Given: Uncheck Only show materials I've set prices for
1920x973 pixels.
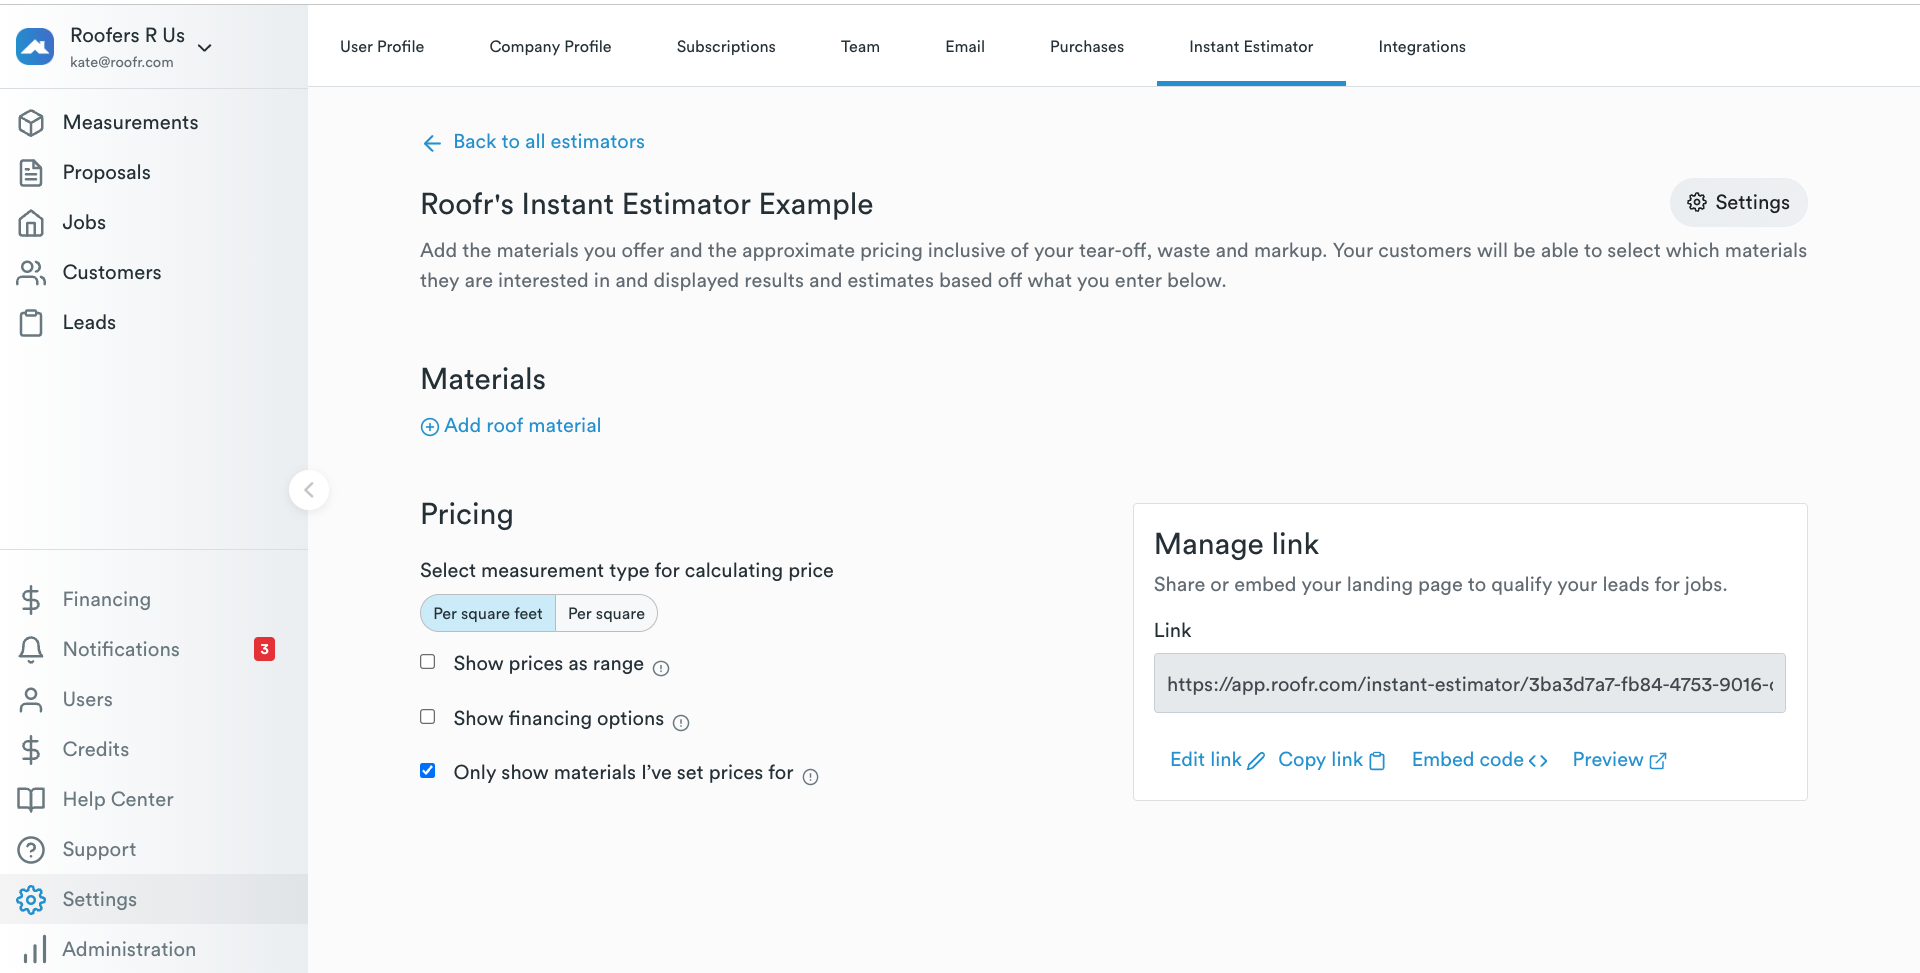Looking at the screenshot, I should click(x=427, y=770).
